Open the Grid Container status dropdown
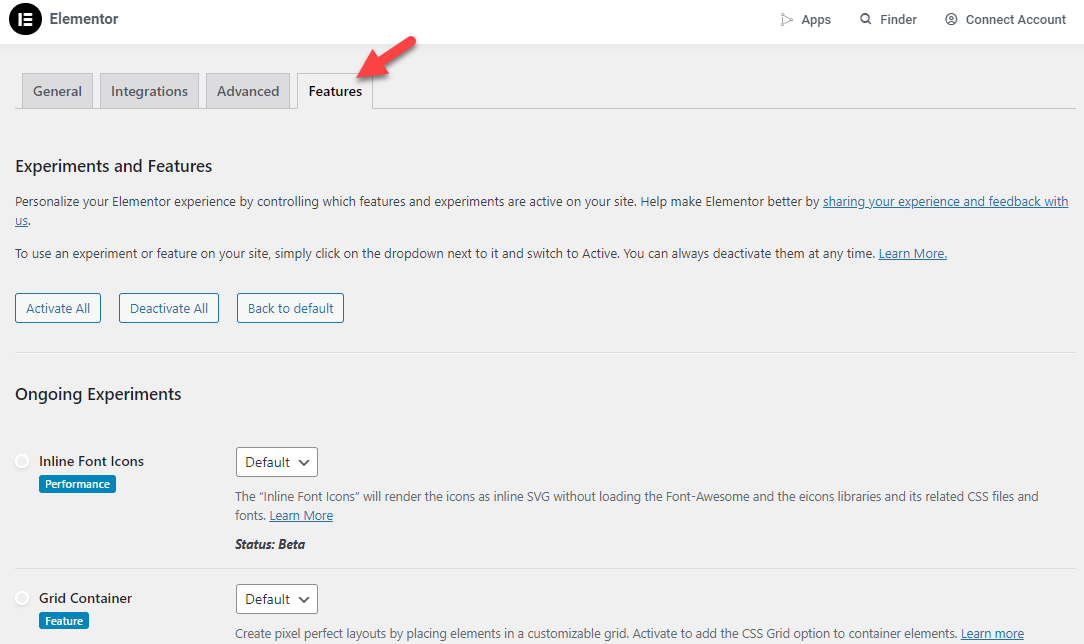The image size is (1084, 644). [277, 599]
